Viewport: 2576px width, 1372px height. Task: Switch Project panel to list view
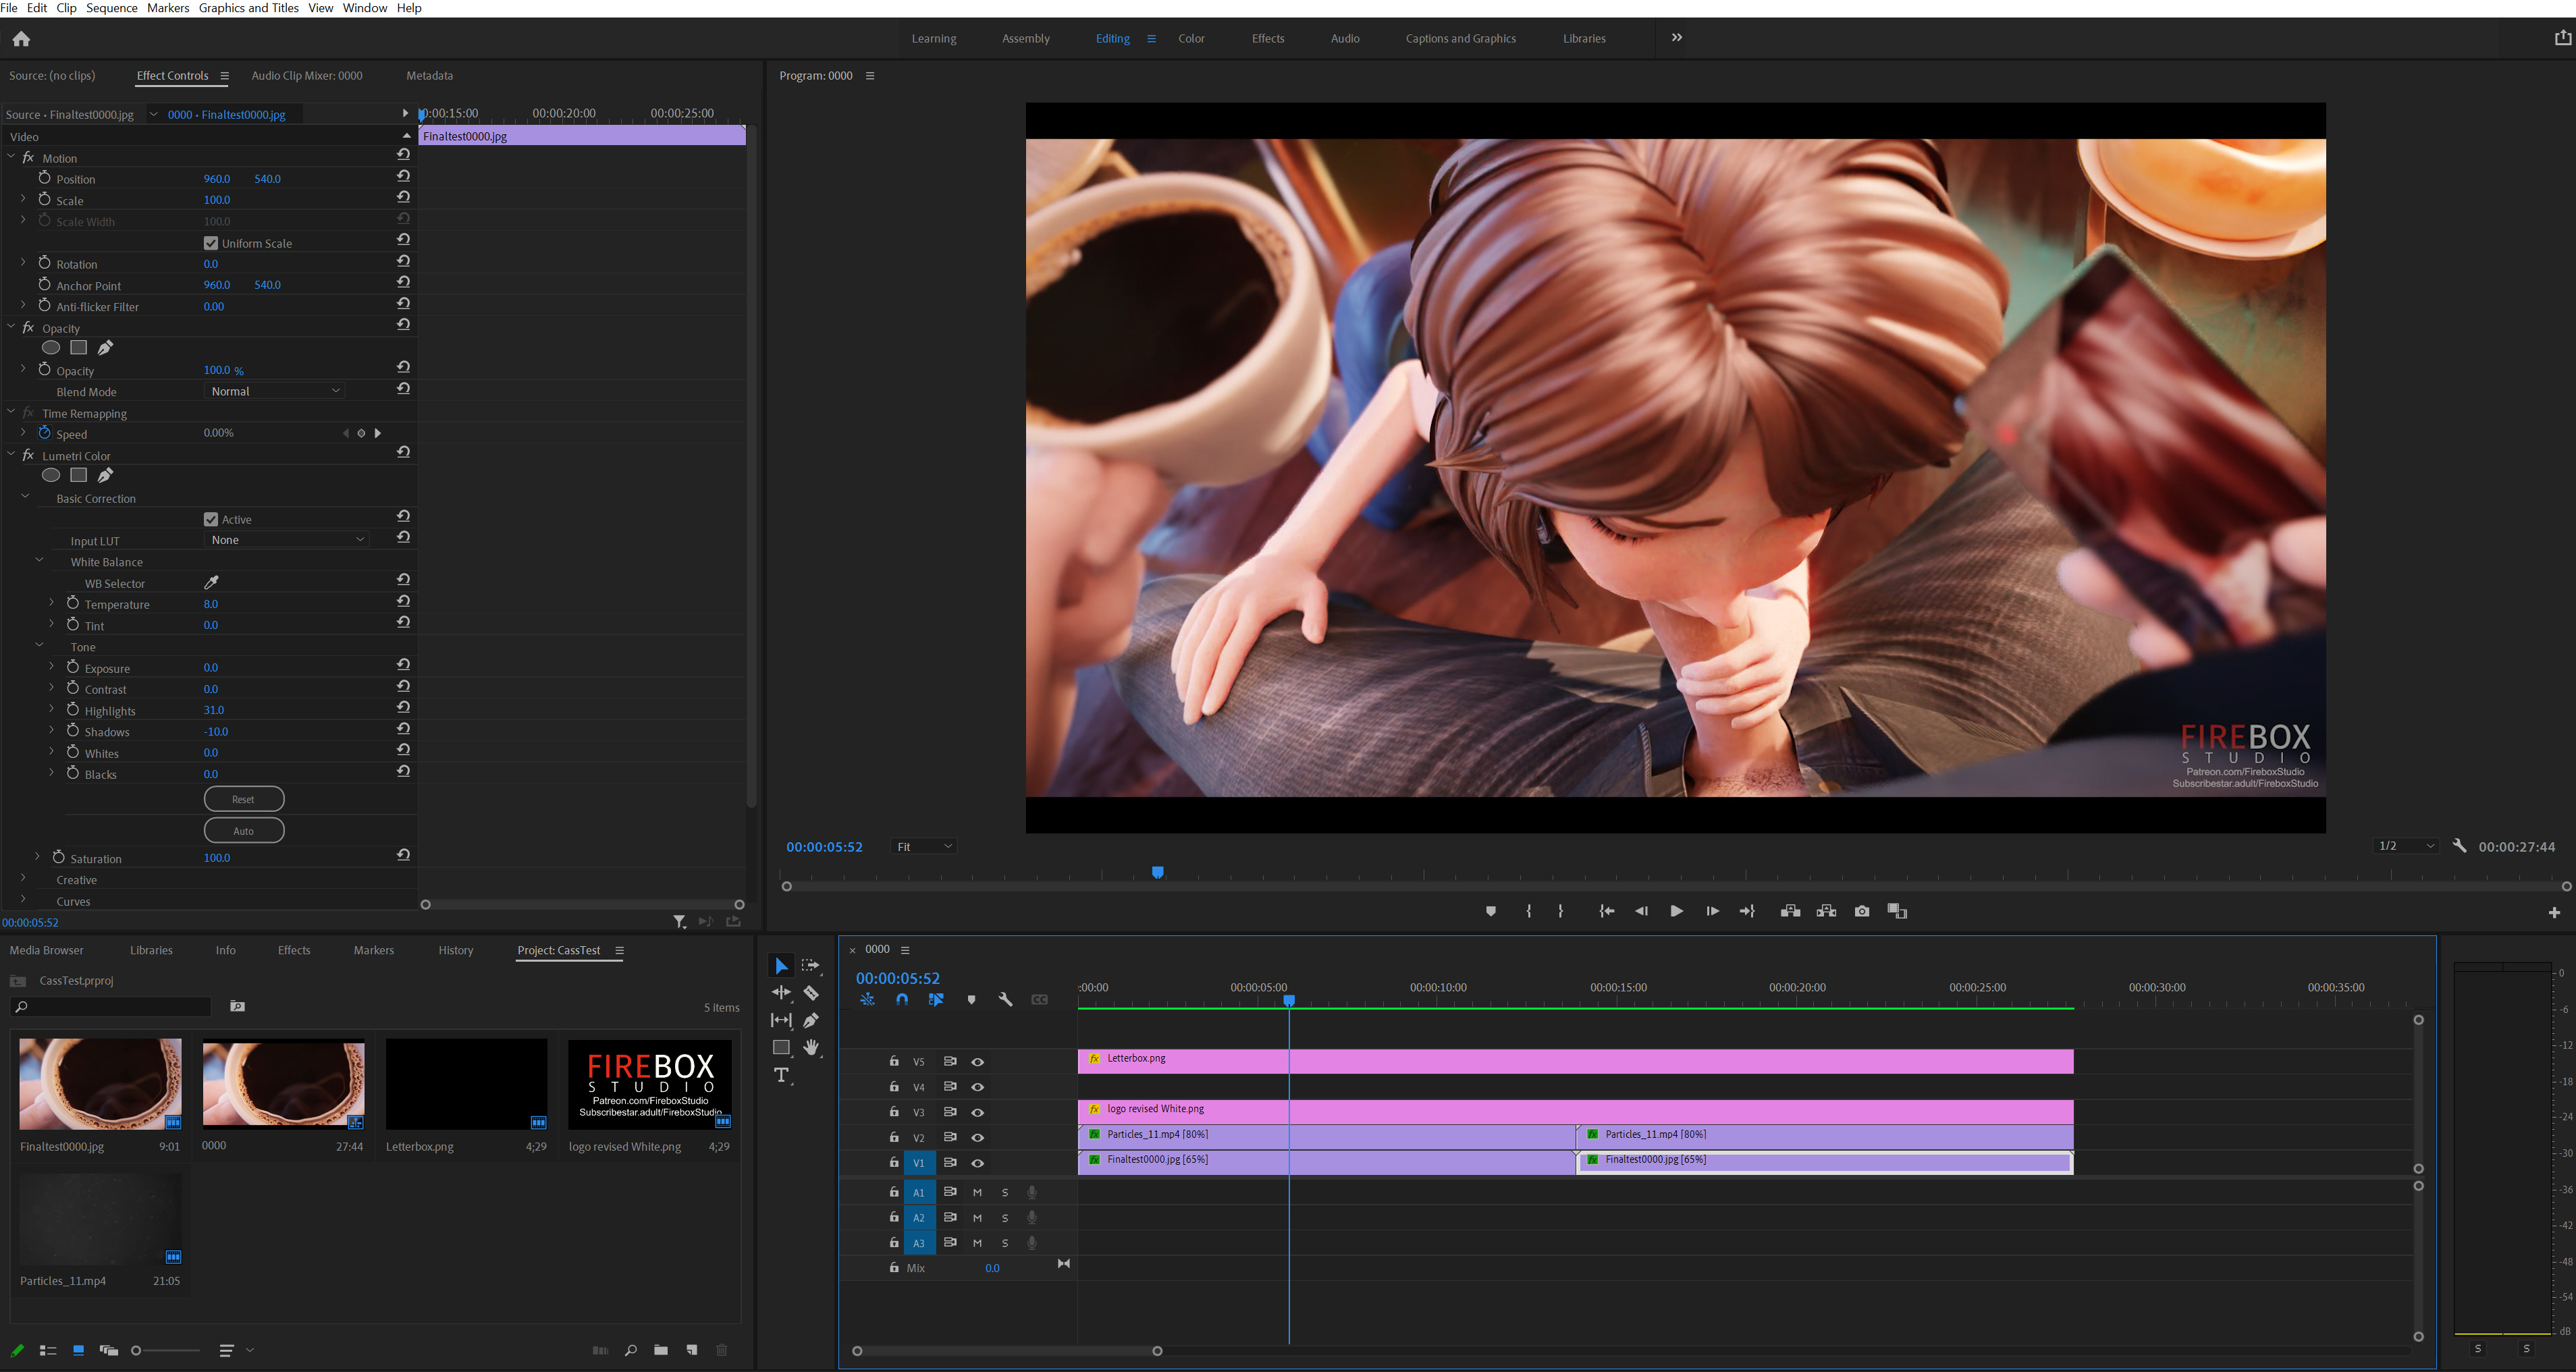click(x=47, y=1350)
